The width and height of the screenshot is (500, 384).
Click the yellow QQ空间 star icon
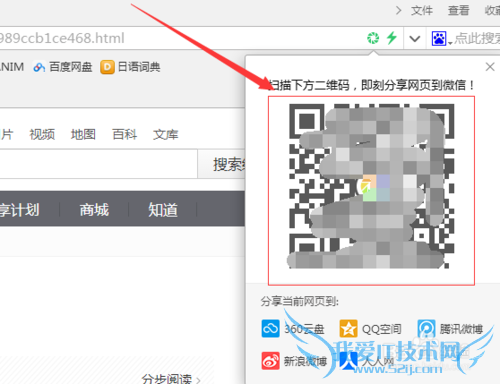click(348, 329)
